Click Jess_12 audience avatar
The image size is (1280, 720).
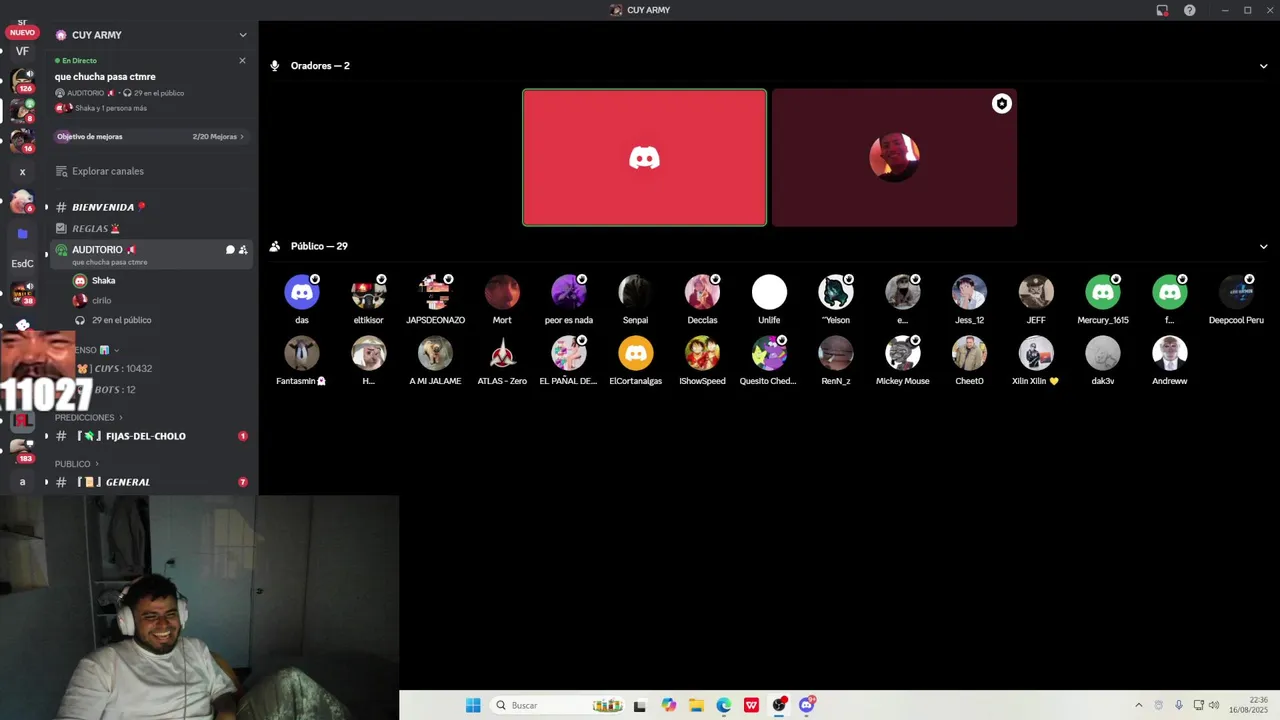(x=969, y=292)
